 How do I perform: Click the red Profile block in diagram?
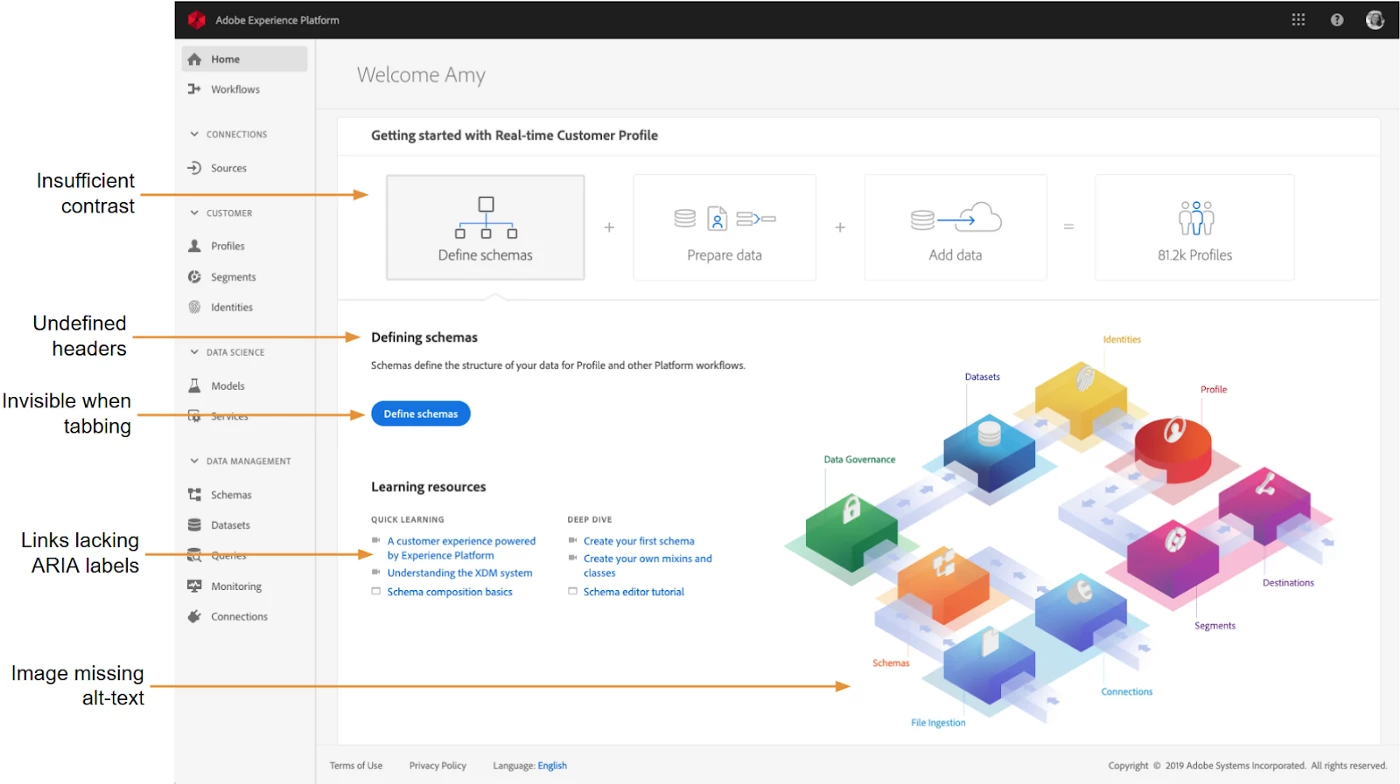click(1172, 448)
